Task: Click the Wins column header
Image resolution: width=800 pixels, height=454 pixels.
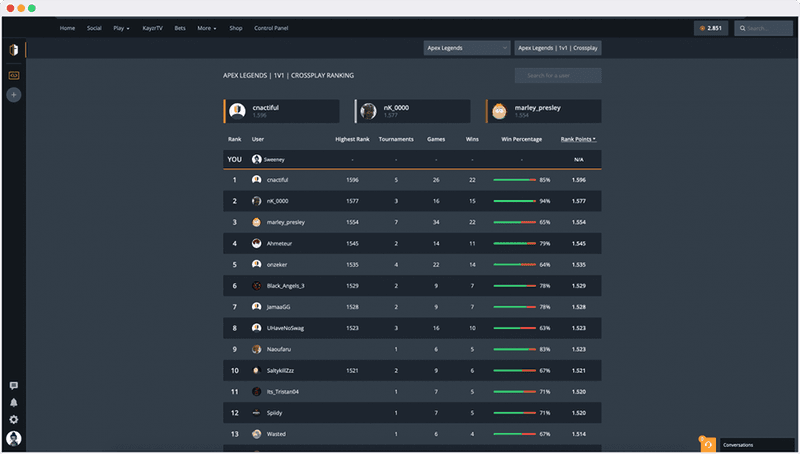Action: tap(472, 139)
